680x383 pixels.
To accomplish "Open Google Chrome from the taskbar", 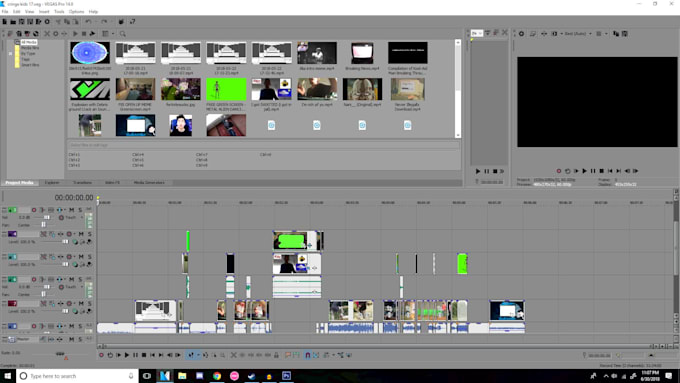I will pos(217,376).
